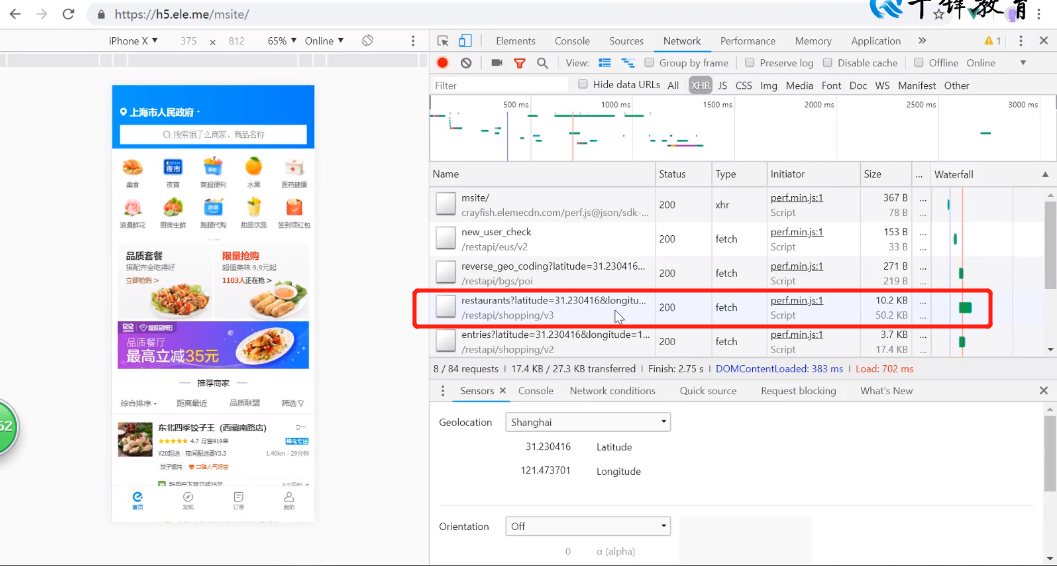Viewport: 1057px width, 566px height.
Task: Click perf.min.js:1 link in msite/ row
Action: coord(797,197)
